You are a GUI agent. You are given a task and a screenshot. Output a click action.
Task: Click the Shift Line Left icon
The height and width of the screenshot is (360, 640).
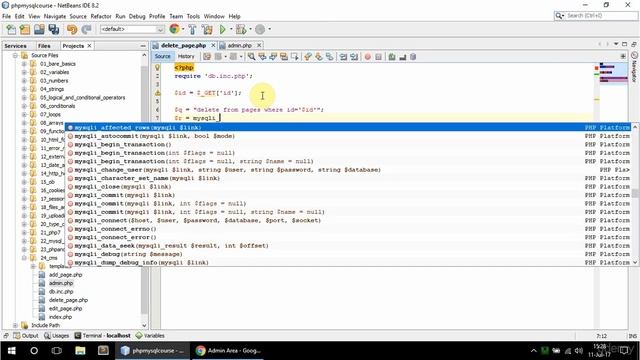pyautogui.click(x=343, y=57)
